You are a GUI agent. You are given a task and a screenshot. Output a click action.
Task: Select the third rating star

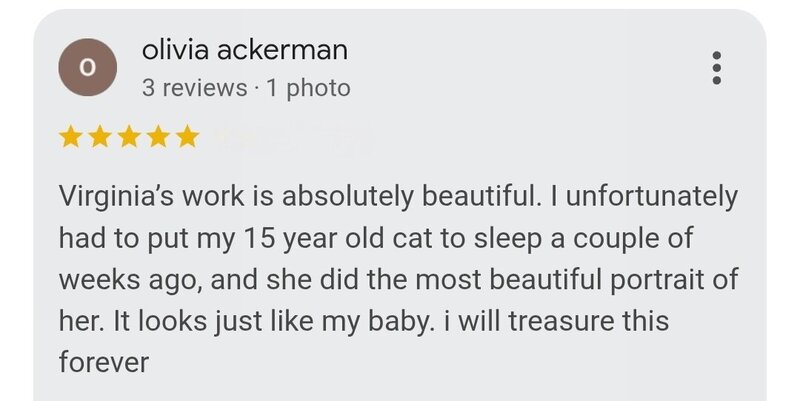tap(129, 137)
